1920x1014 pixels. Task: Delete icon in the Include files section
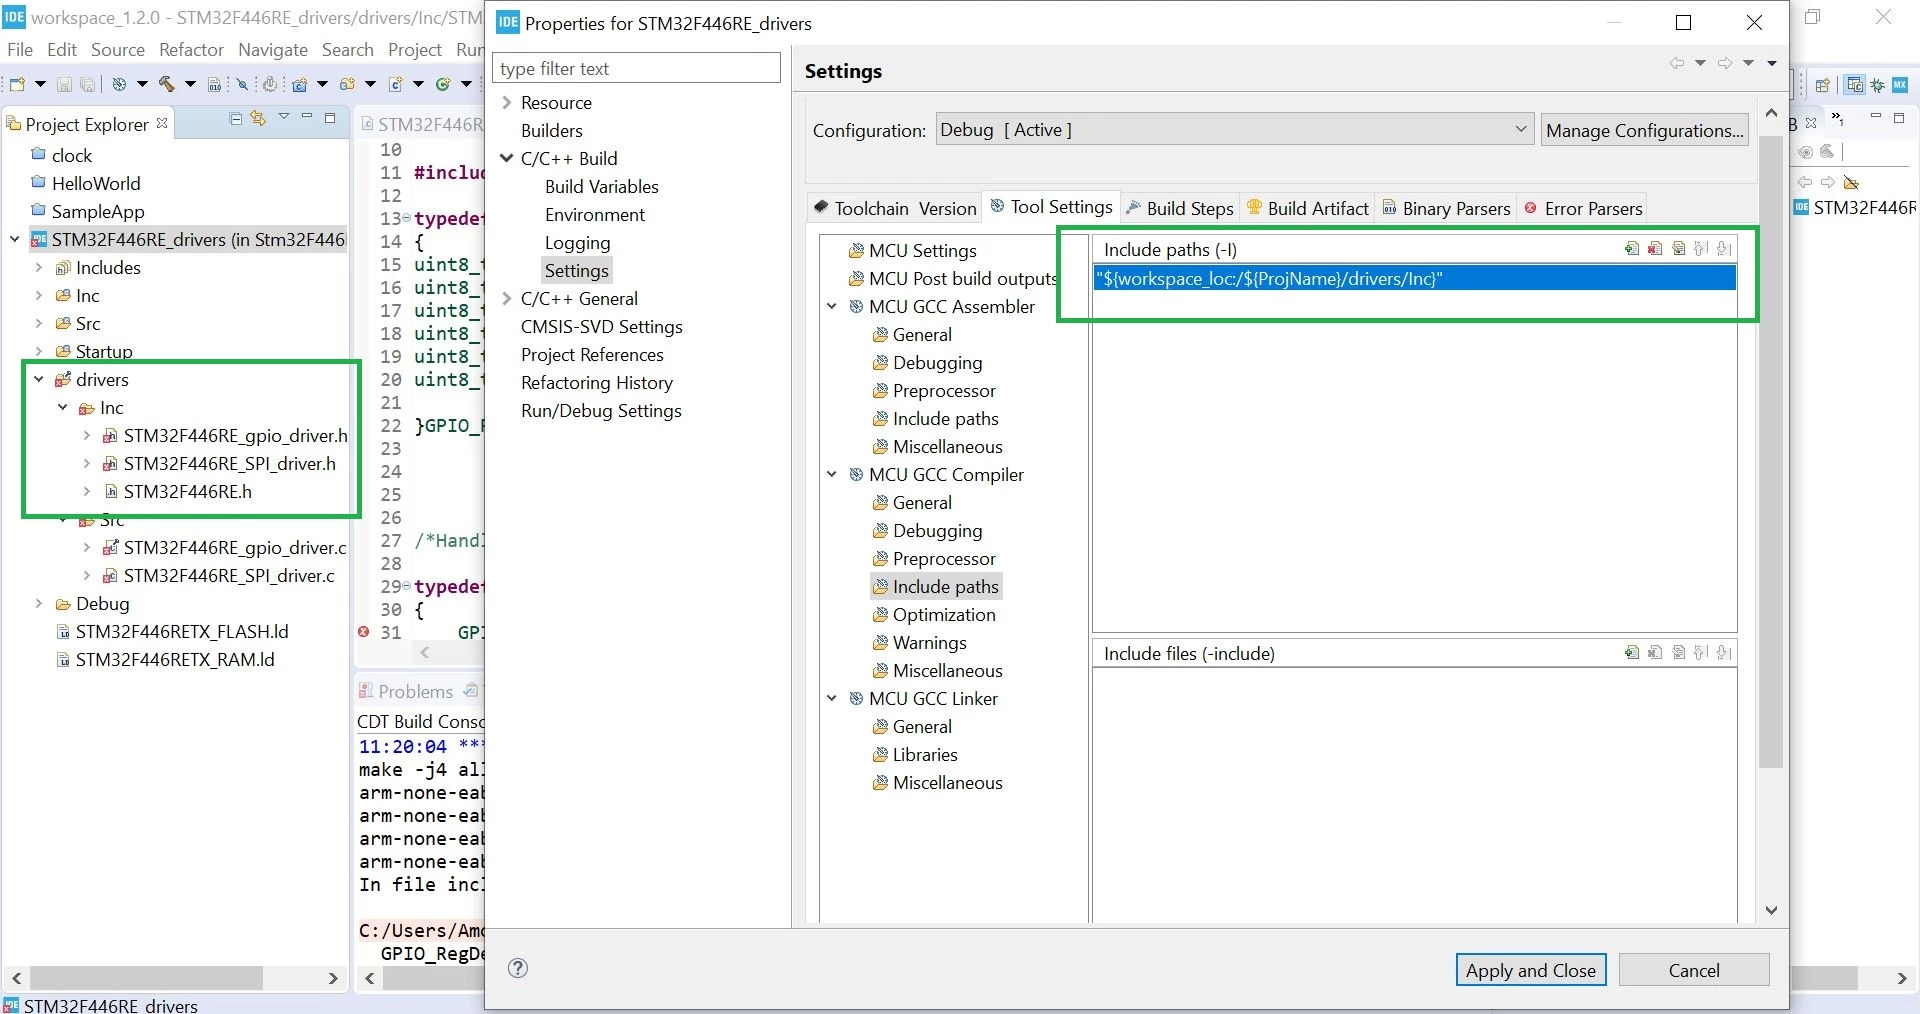click(1655, 653)
